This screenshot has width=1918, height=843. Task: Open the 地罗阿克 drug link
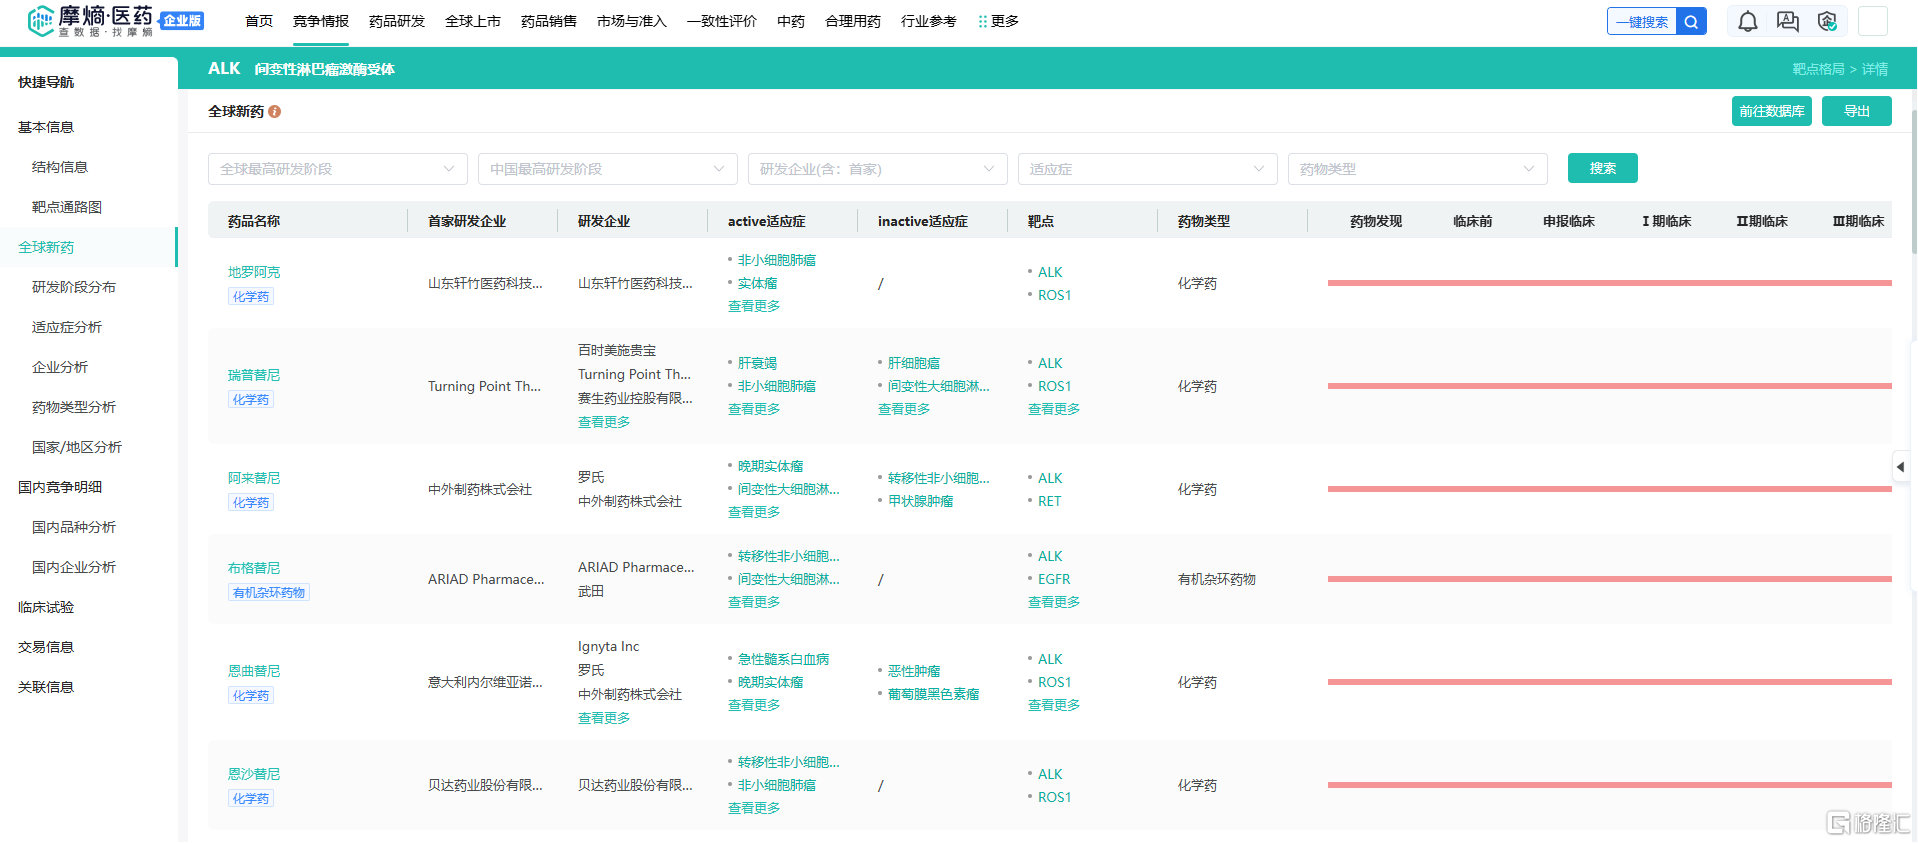click(254, 272)
